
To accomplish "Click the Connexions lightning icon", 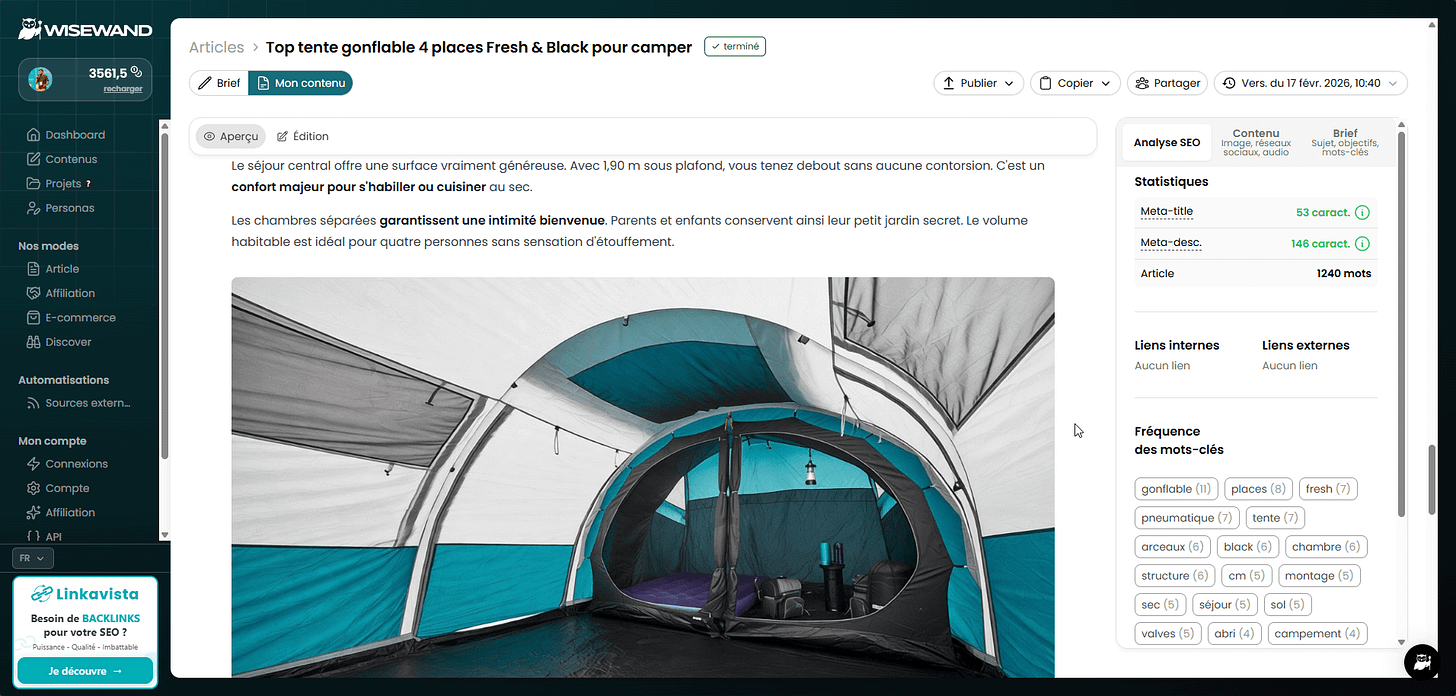I will [x=35, y=464].
